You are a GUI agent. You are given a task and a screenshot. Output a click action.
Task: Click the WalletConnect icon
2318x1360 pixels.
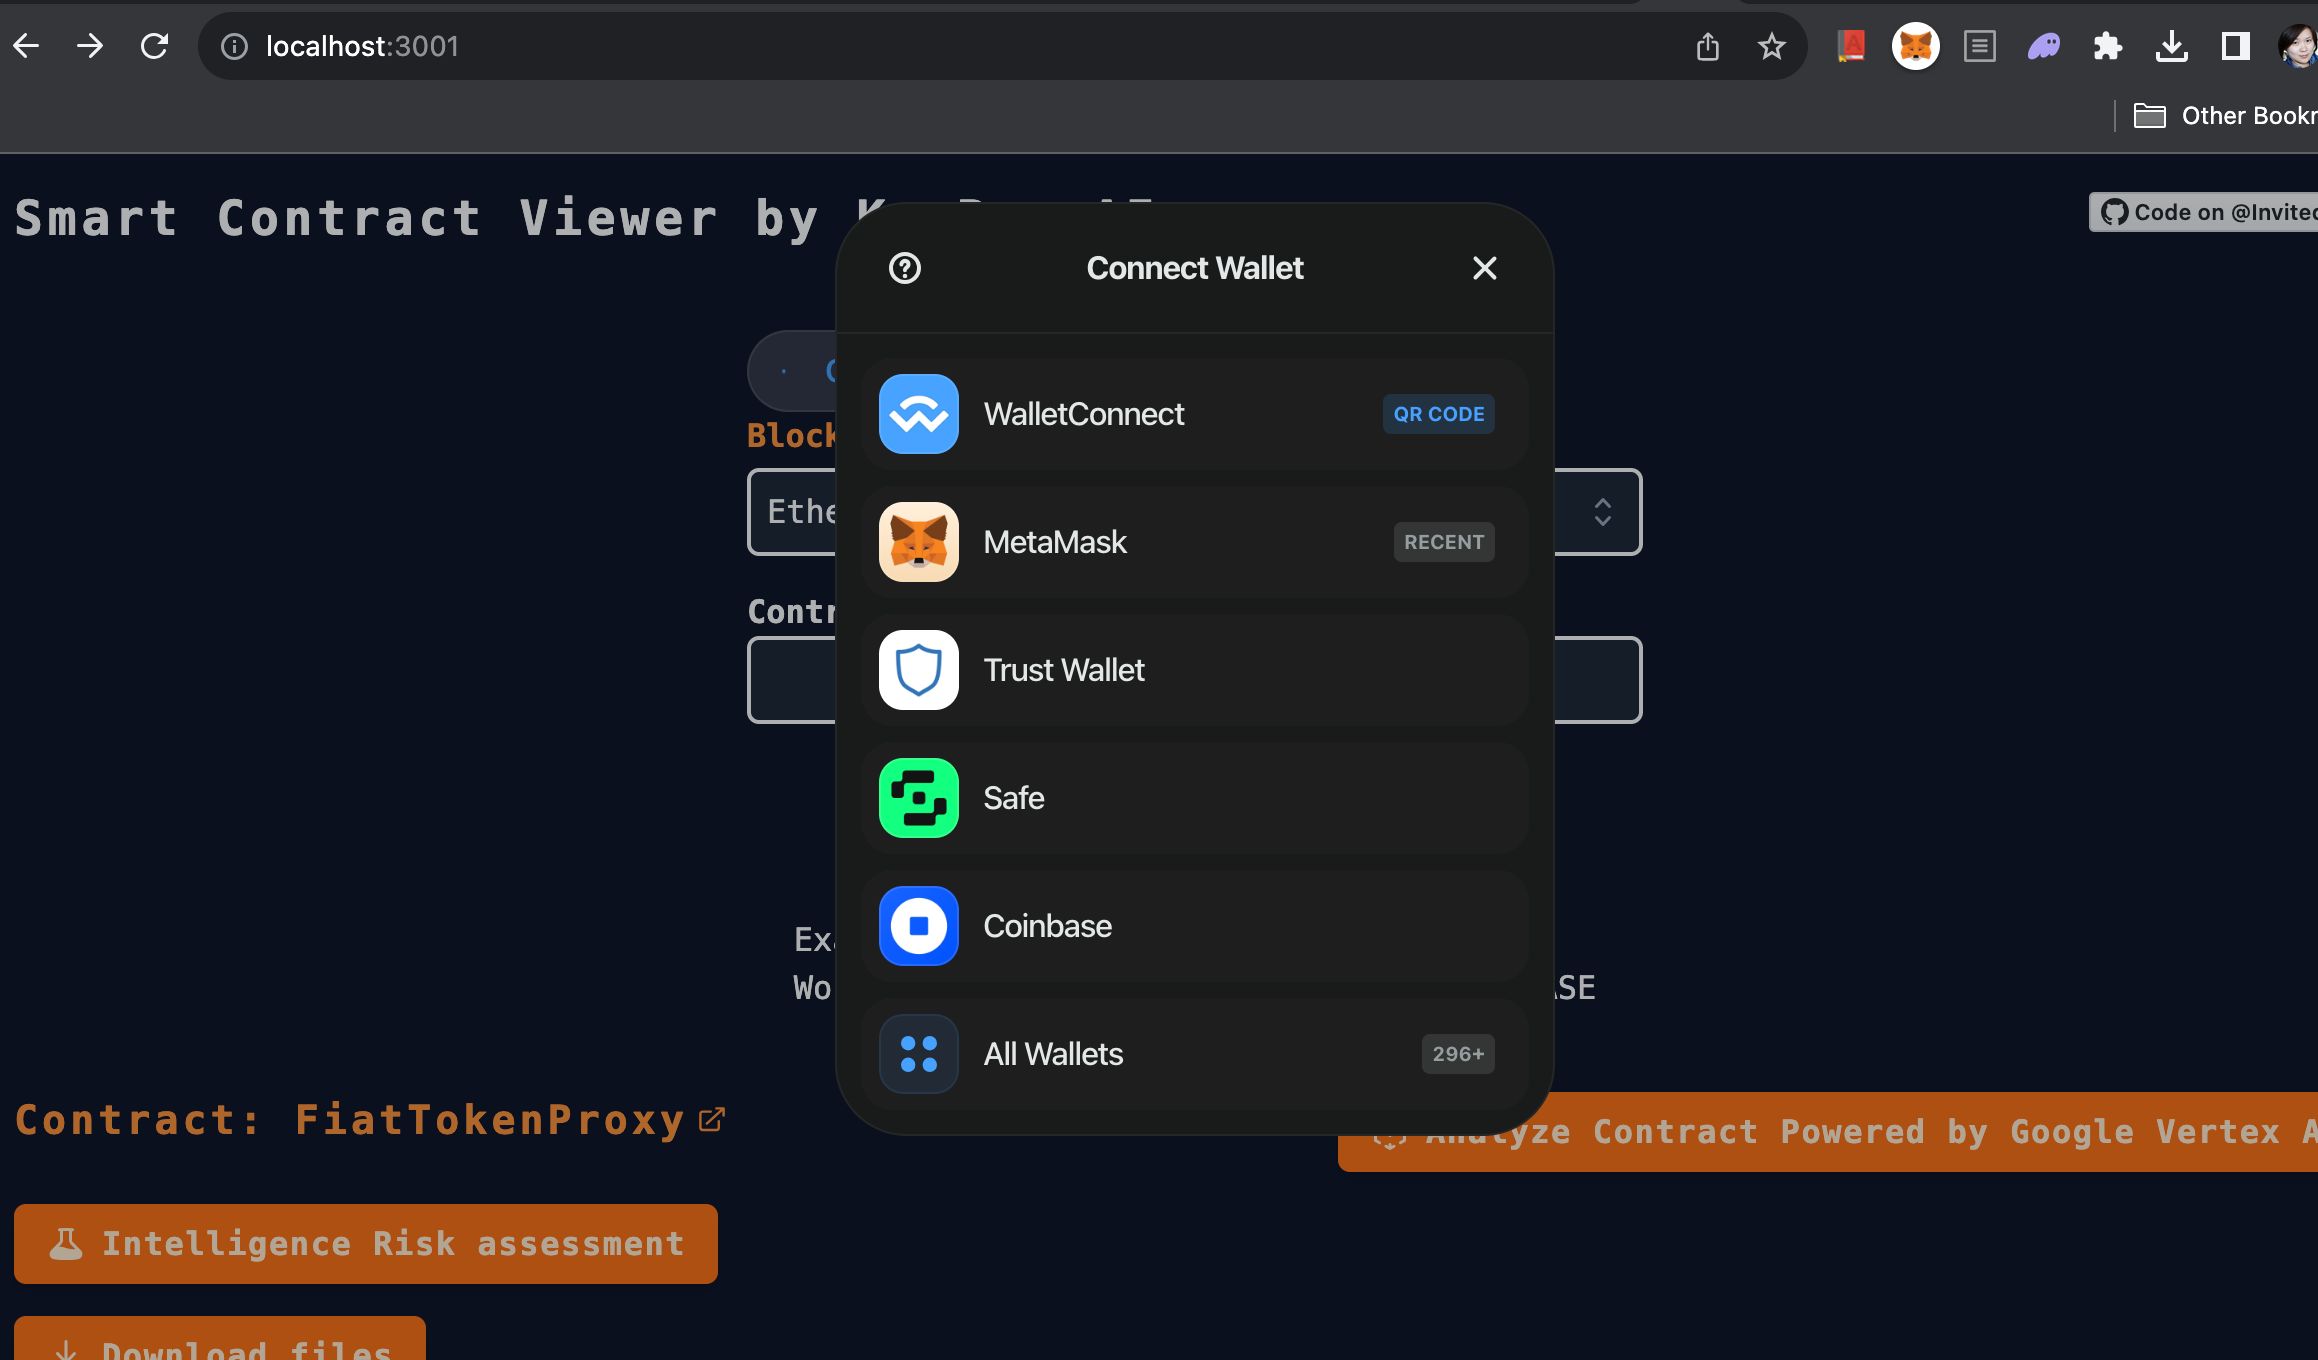(x=918, y=413)
